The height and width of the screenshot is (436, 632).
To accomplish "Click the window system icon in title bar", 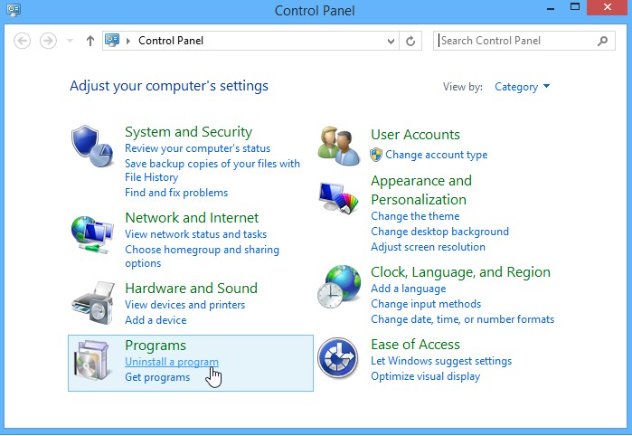I will (13, 9).
